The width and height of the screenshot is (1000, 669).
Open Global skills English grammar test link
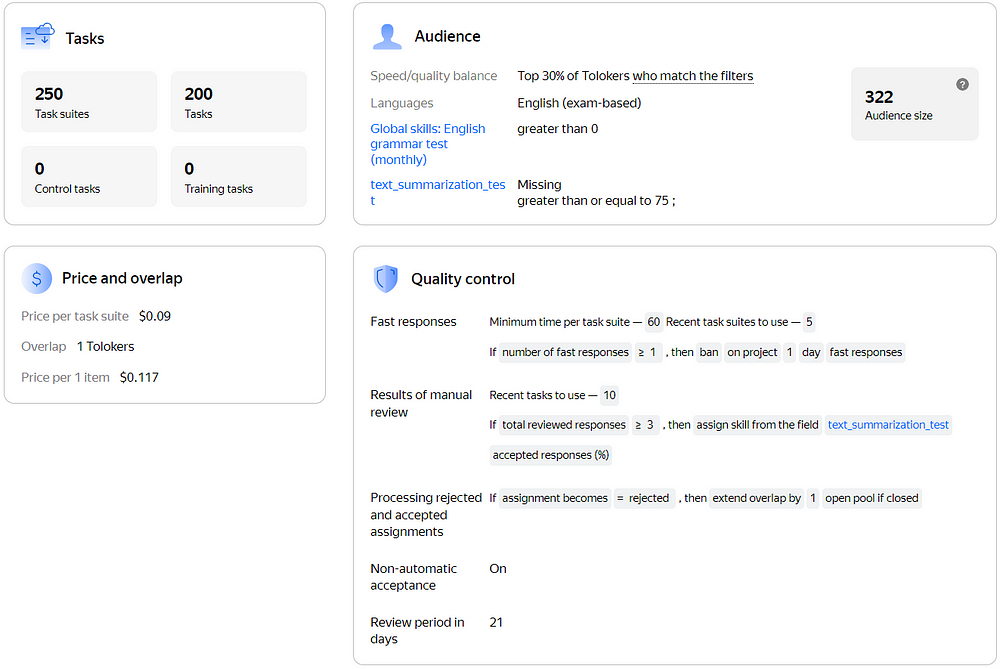[x=427, y=143]
